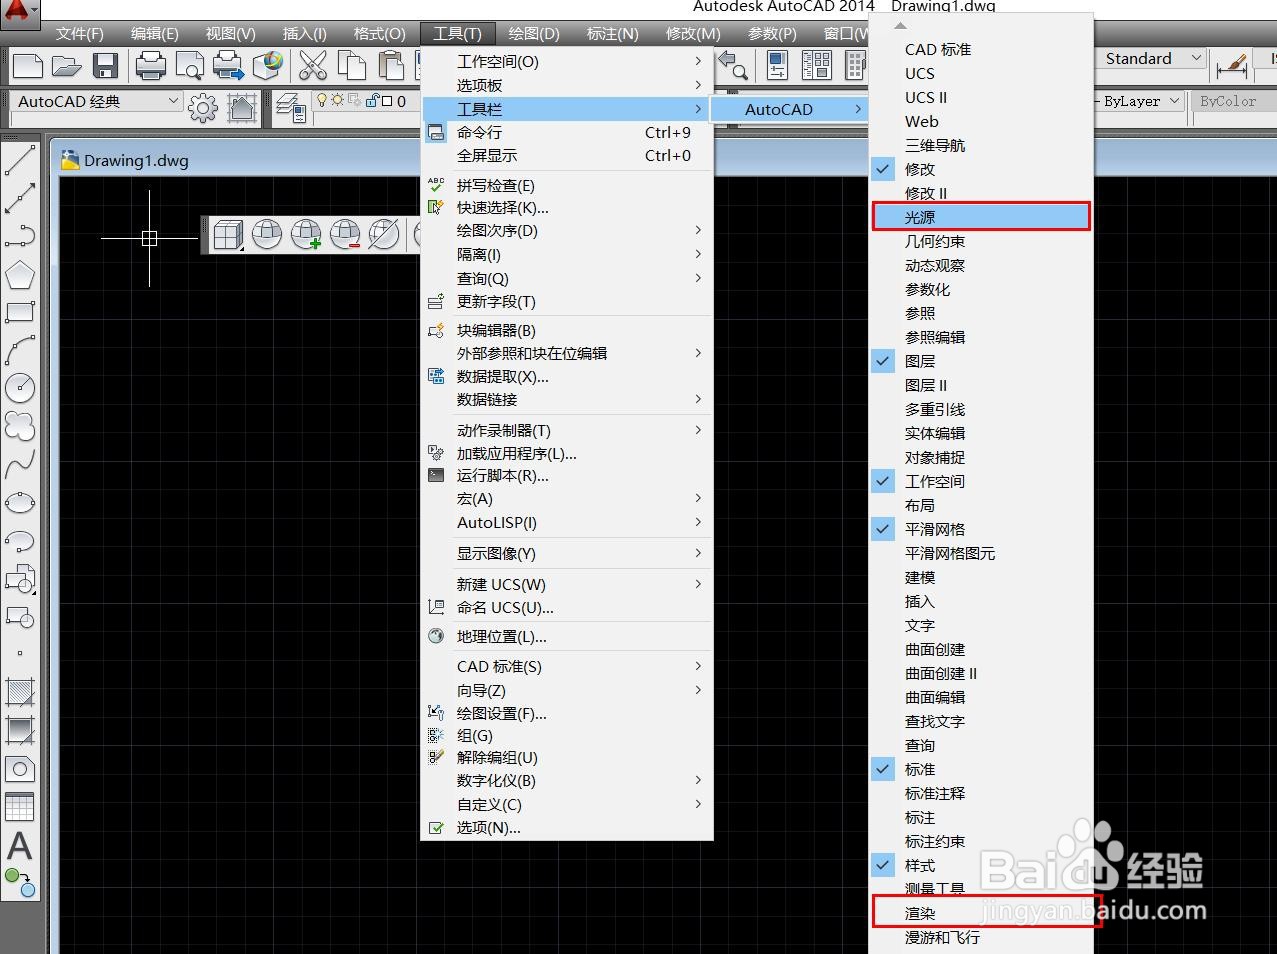Click the 3D Print icon
The image size is (1277, 954).
pos(267,66)
